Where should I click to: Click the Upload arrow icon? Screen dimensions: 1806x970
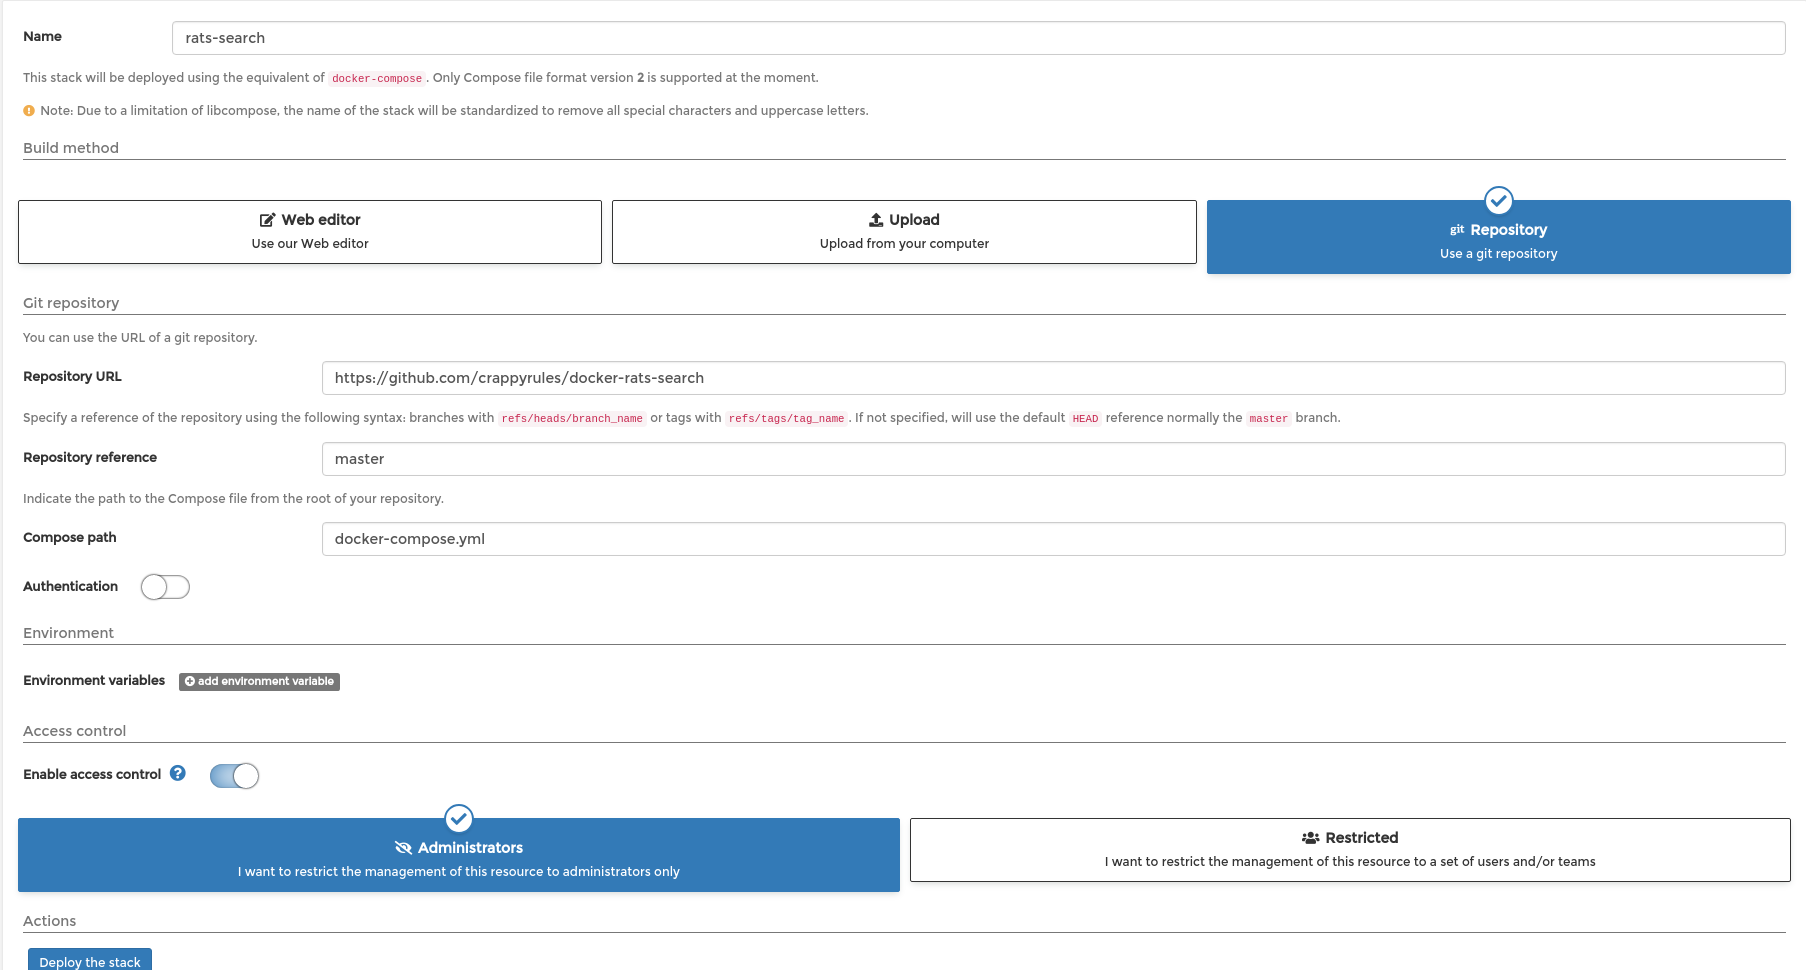coord(876,220)
